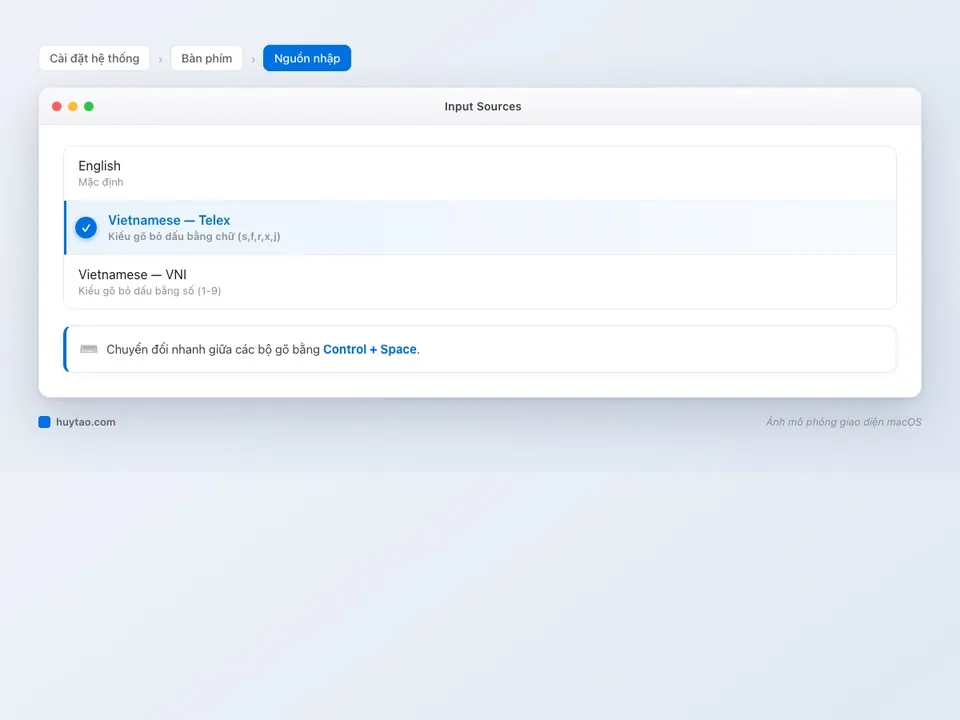The image size is (960, 720).
Task: Open the huytao.com link
Action: [x=86, y=422]
